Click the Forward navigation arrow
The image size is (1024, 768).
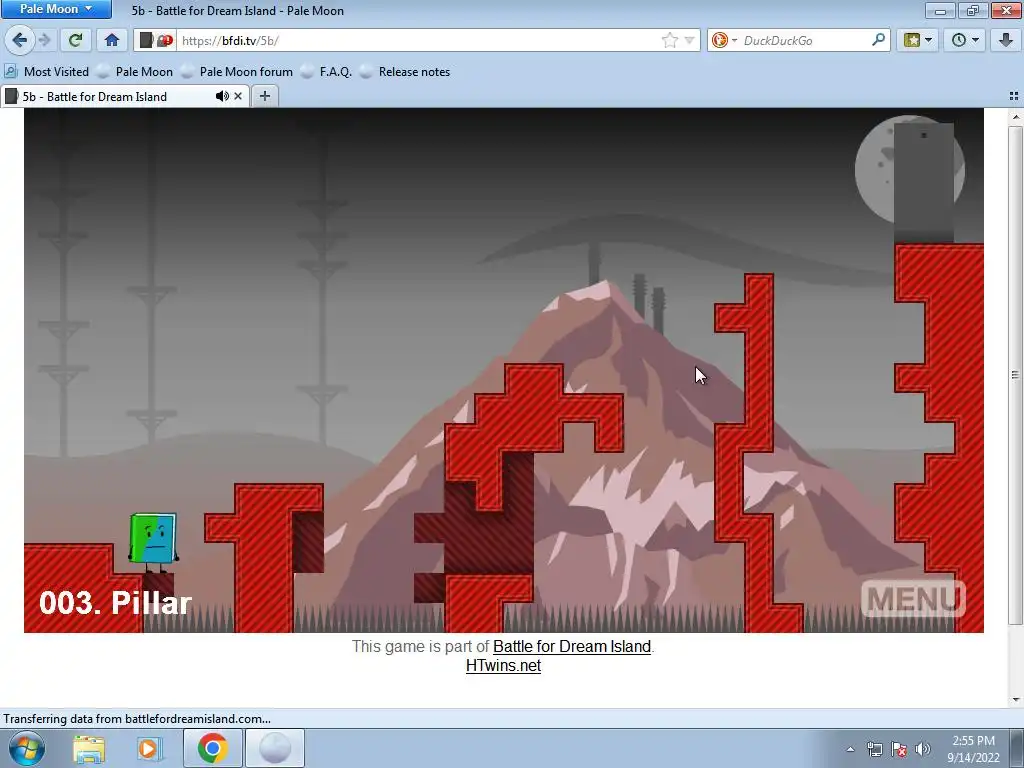44,40
